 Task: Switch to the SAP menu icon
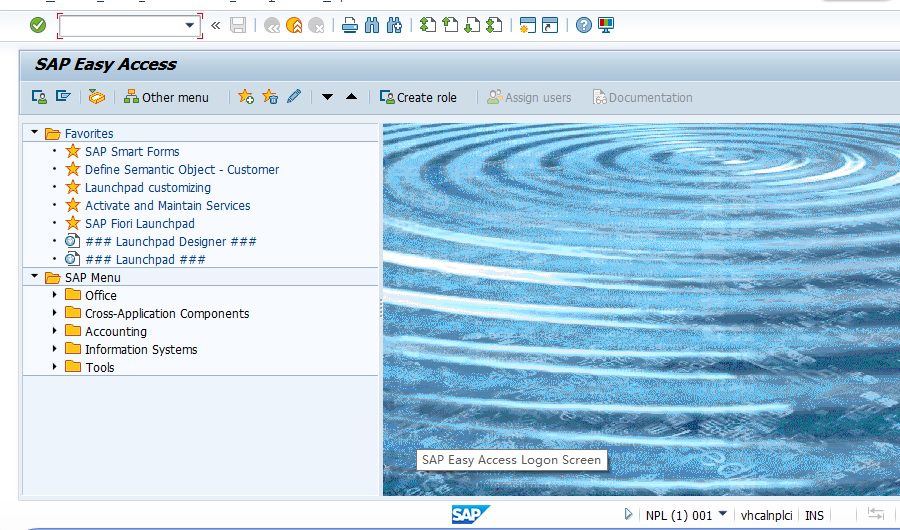63,96
